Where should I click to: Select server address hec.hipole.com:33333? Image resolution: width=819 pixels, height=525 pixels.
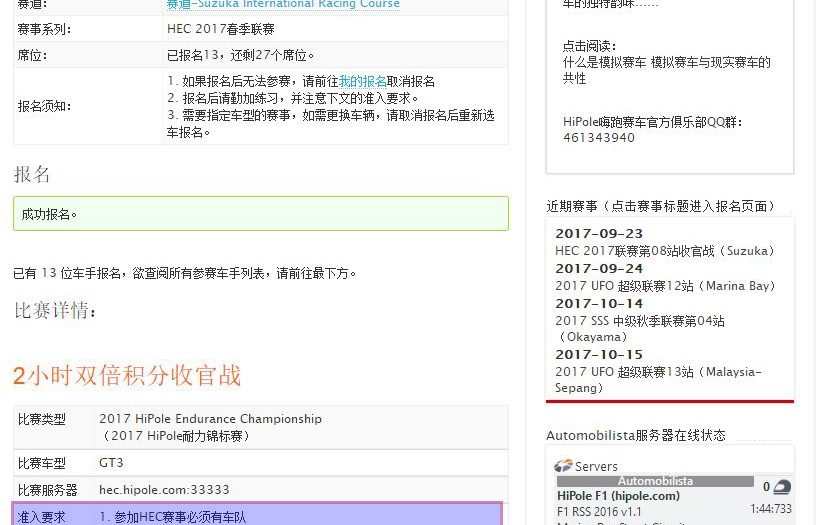click(164, 490)
